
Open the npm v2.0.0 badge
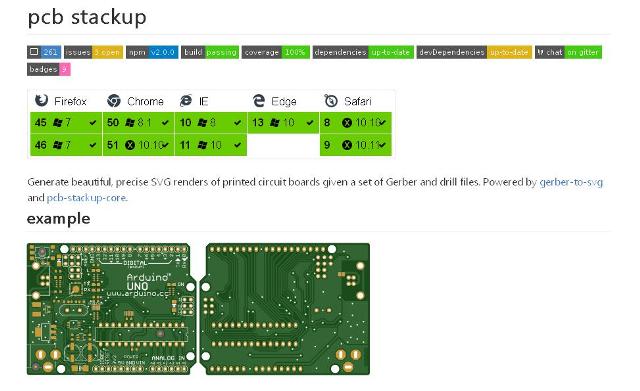(x=152, y=52)
